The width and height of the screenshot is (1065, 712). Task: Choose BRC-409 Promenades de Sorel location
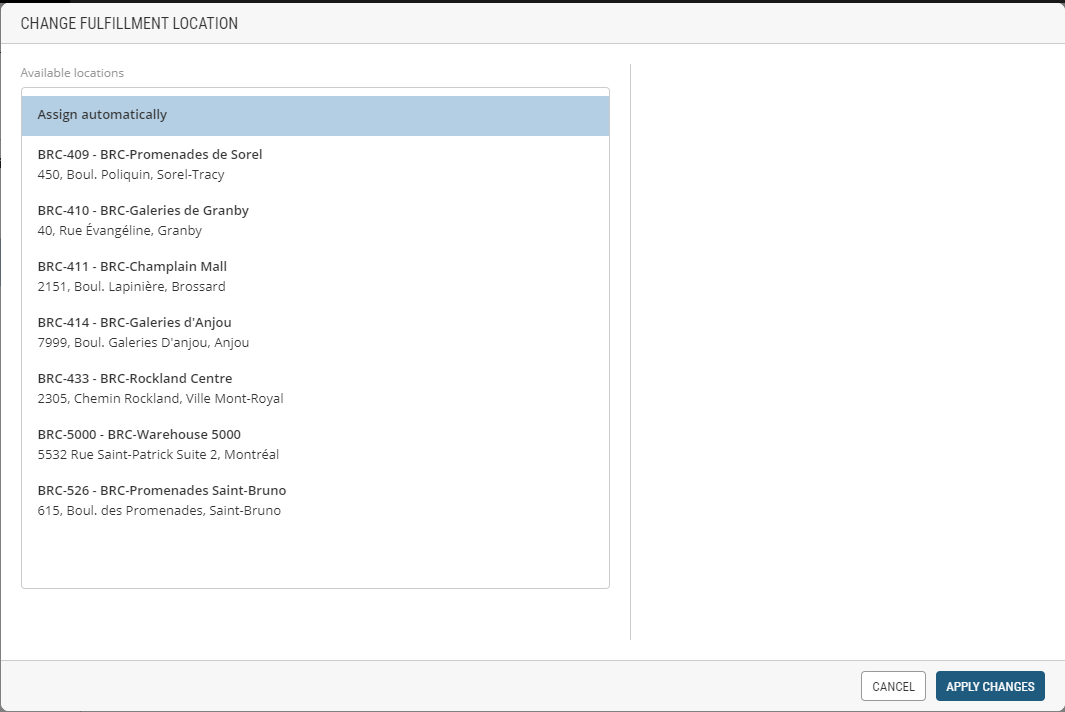[x=150, y=155]
